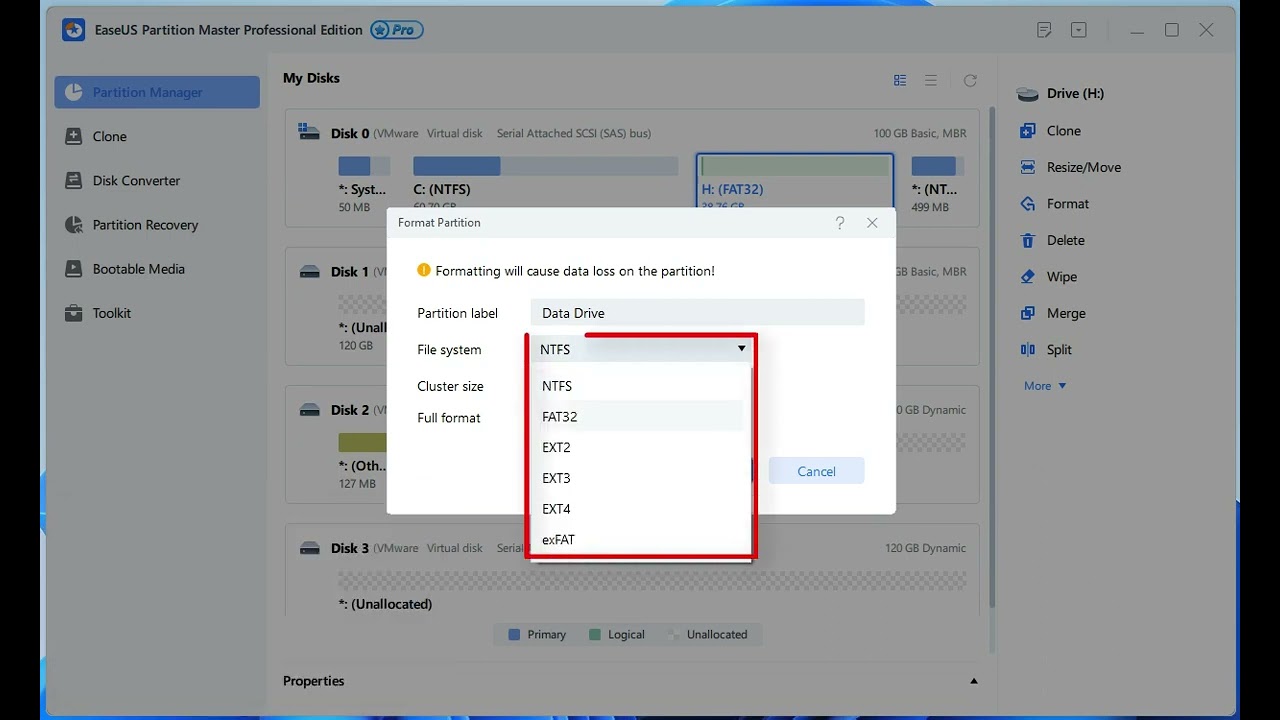The width and height of the screenshot is (1280, 720).
Task: Switch to the disk card view icon
Action: pos(900,80)
